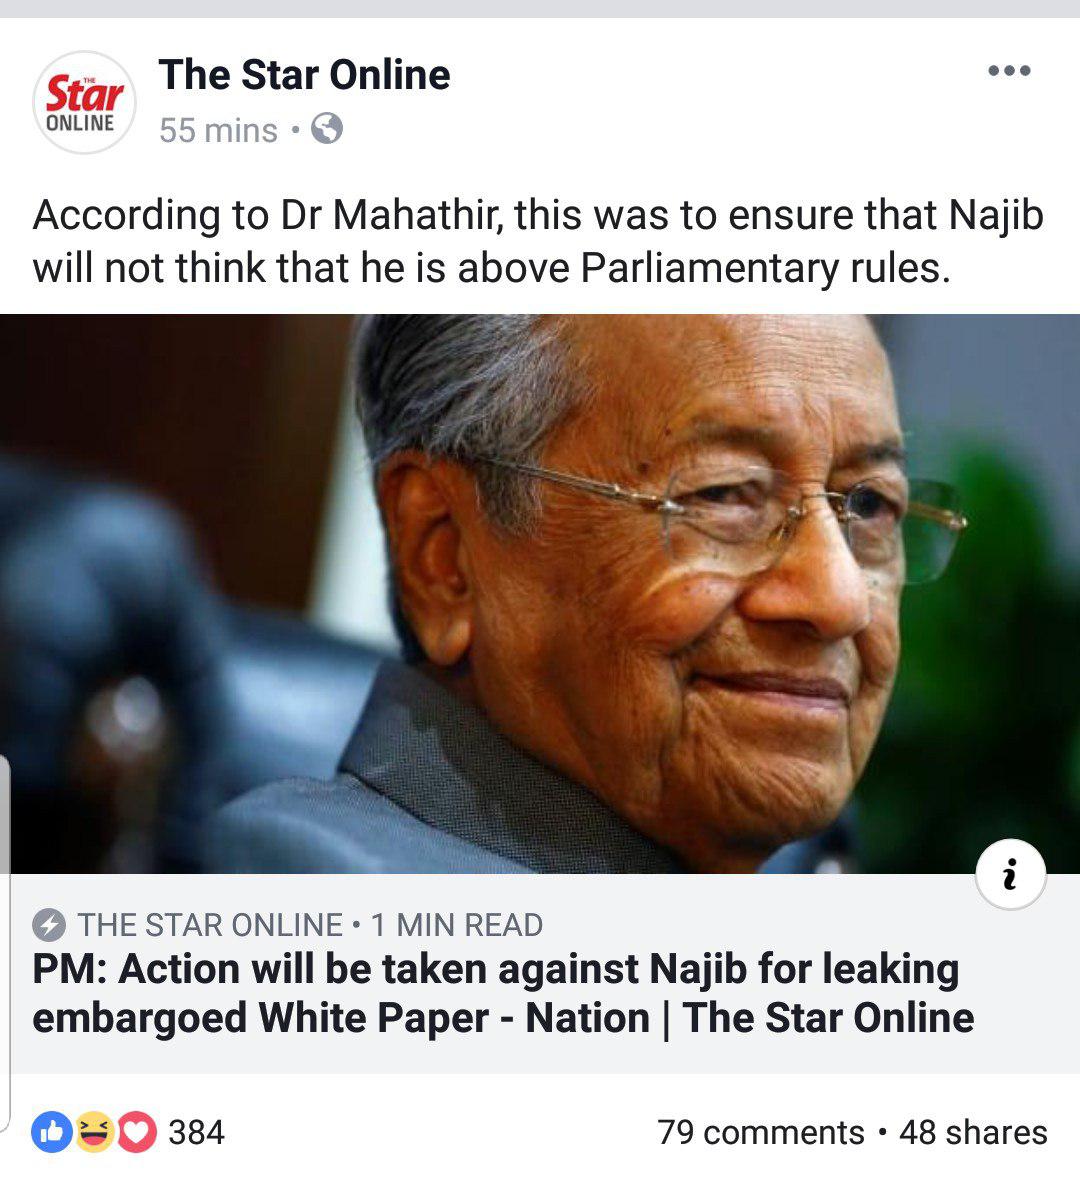
Task: Click the post caption about Dr Mahathir
Action: click(x=538, y=241)
